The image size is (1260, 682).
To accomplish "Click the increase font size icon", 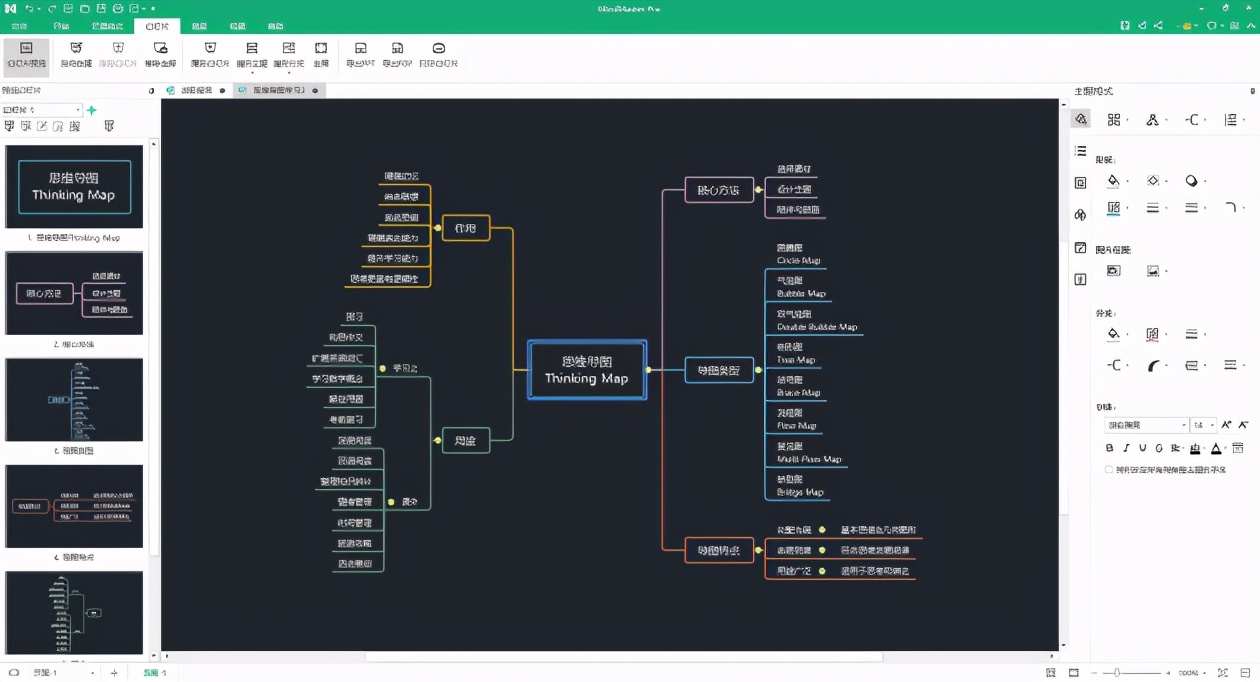I will point(1227,425).
